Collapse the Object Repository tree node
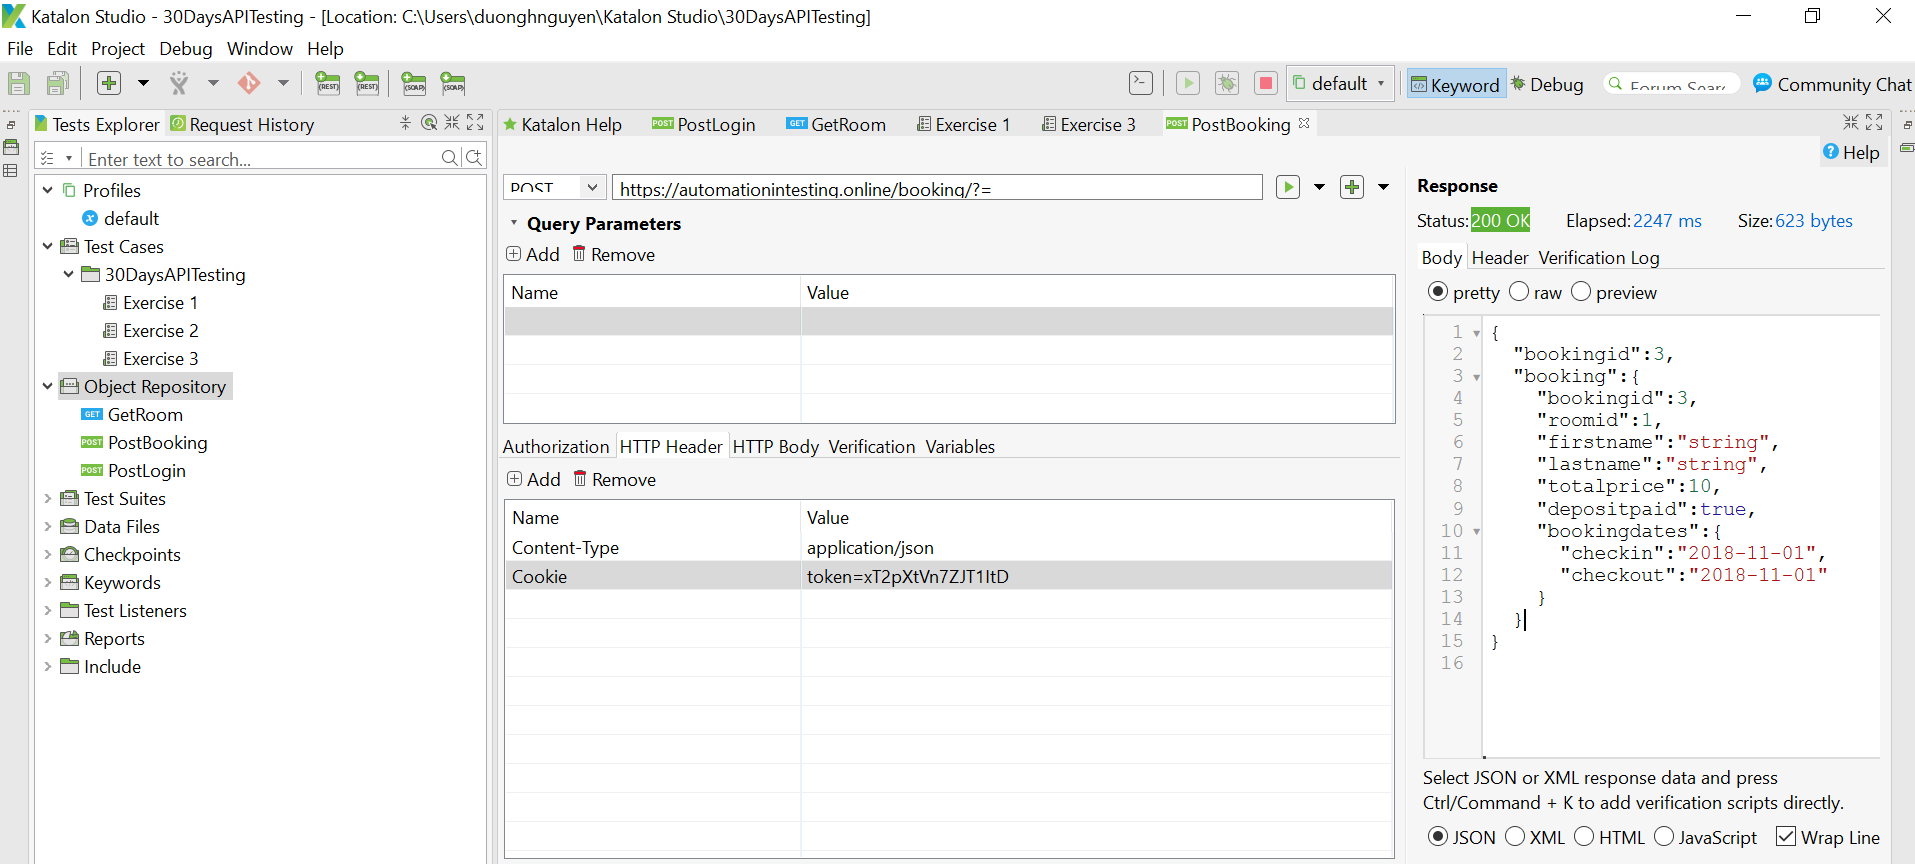Image resolution: width=1915 pixels, height=864 pixels. pos(47,386)
